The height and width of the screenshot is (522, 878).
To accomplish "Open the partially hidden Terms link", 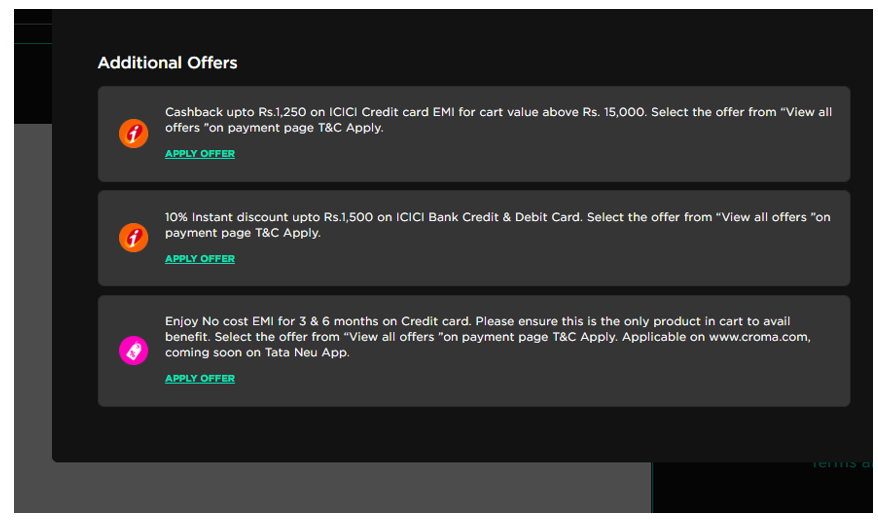I will click(842, 464).
